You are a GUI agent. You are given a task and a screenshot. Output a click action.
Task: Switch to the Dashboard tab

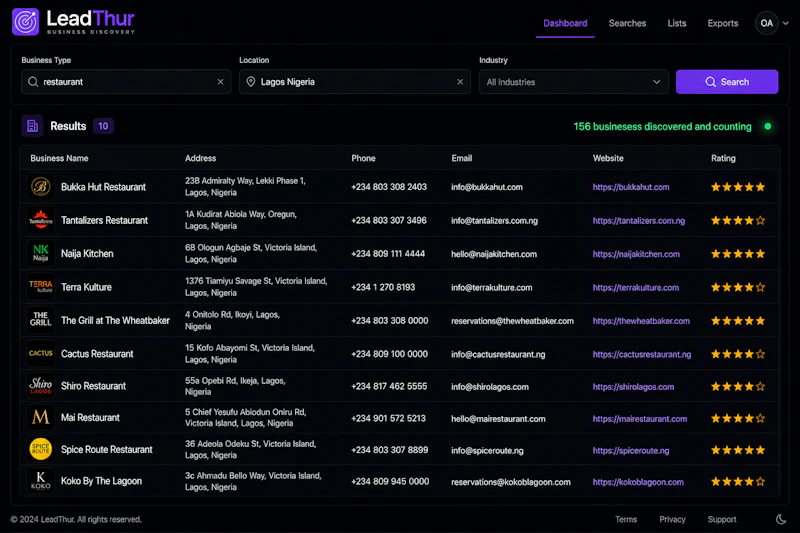565,23
